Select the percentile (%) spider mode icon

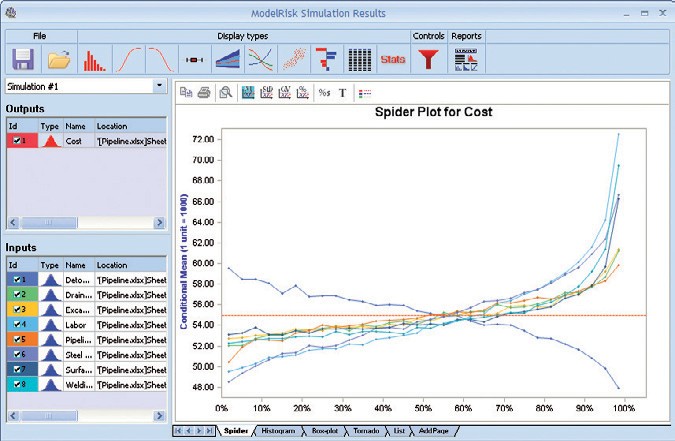303,92
